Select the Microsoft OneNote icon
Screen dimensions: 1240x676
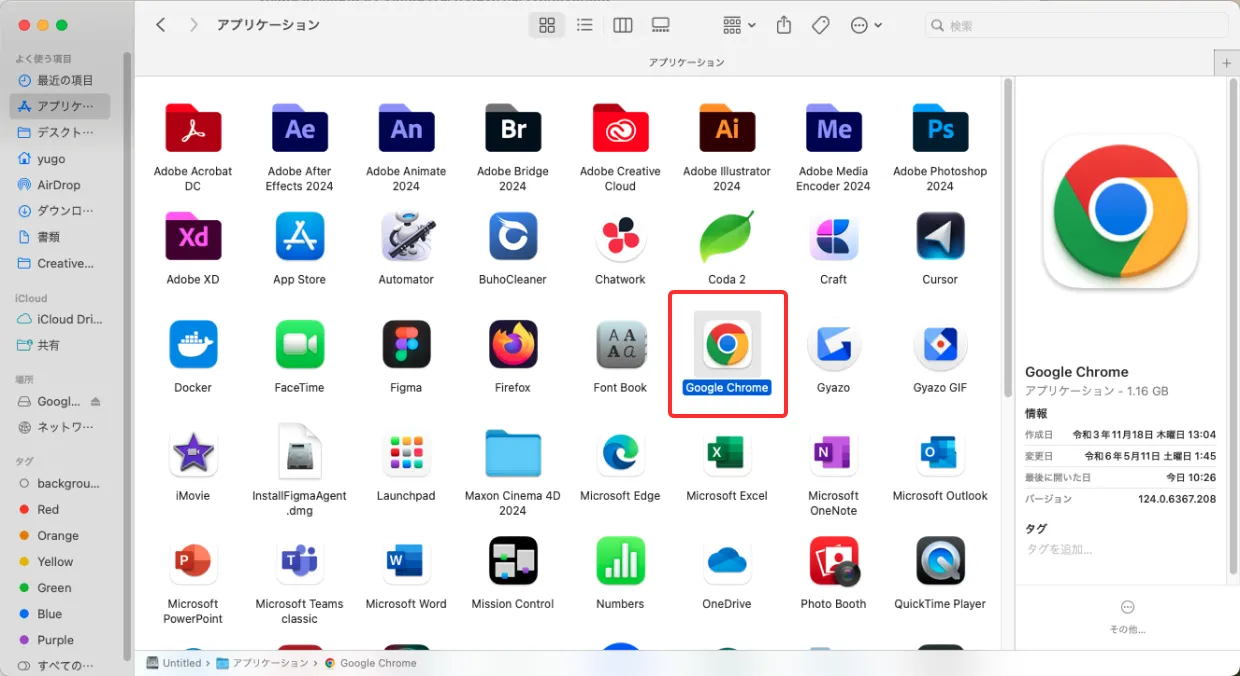tap(834, 453)
